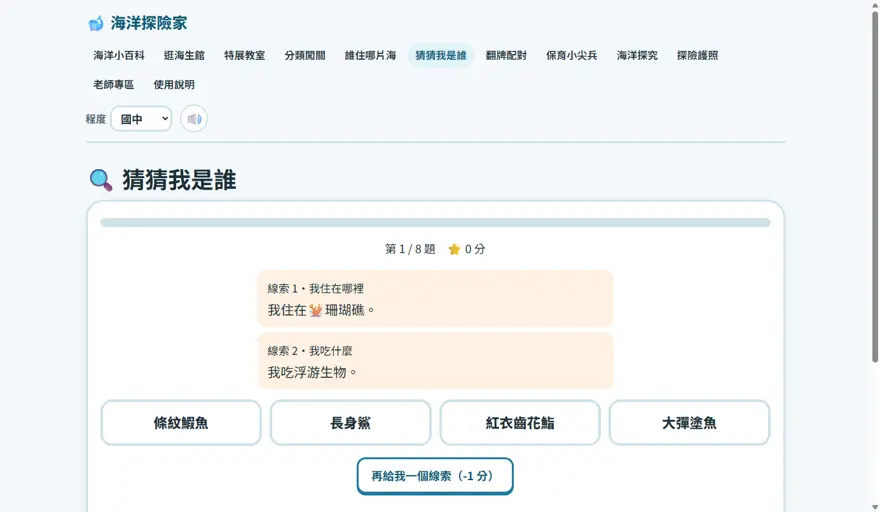Click the quiz progress bar
This screenshot has height=512, width=880.
[x=435, y=222]
